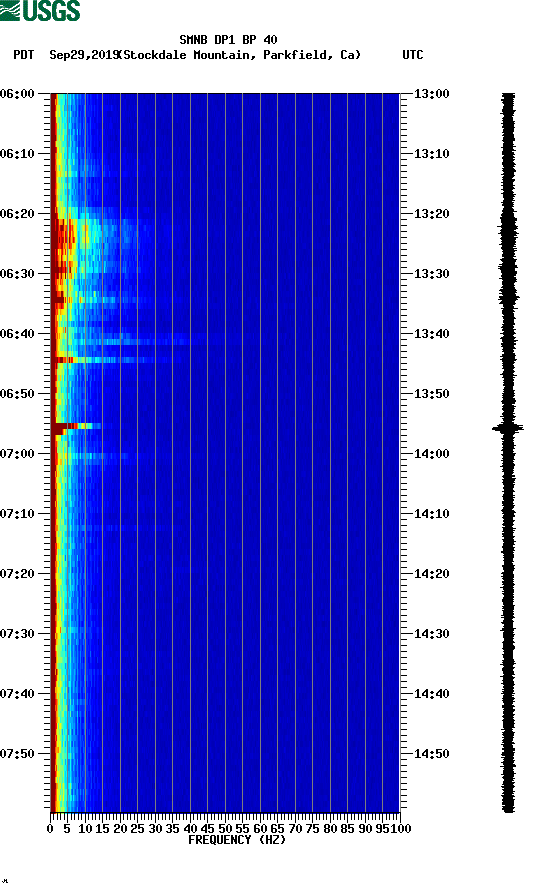
Task: Click the 13:20 UTC time label
Action: click(431, 213)
